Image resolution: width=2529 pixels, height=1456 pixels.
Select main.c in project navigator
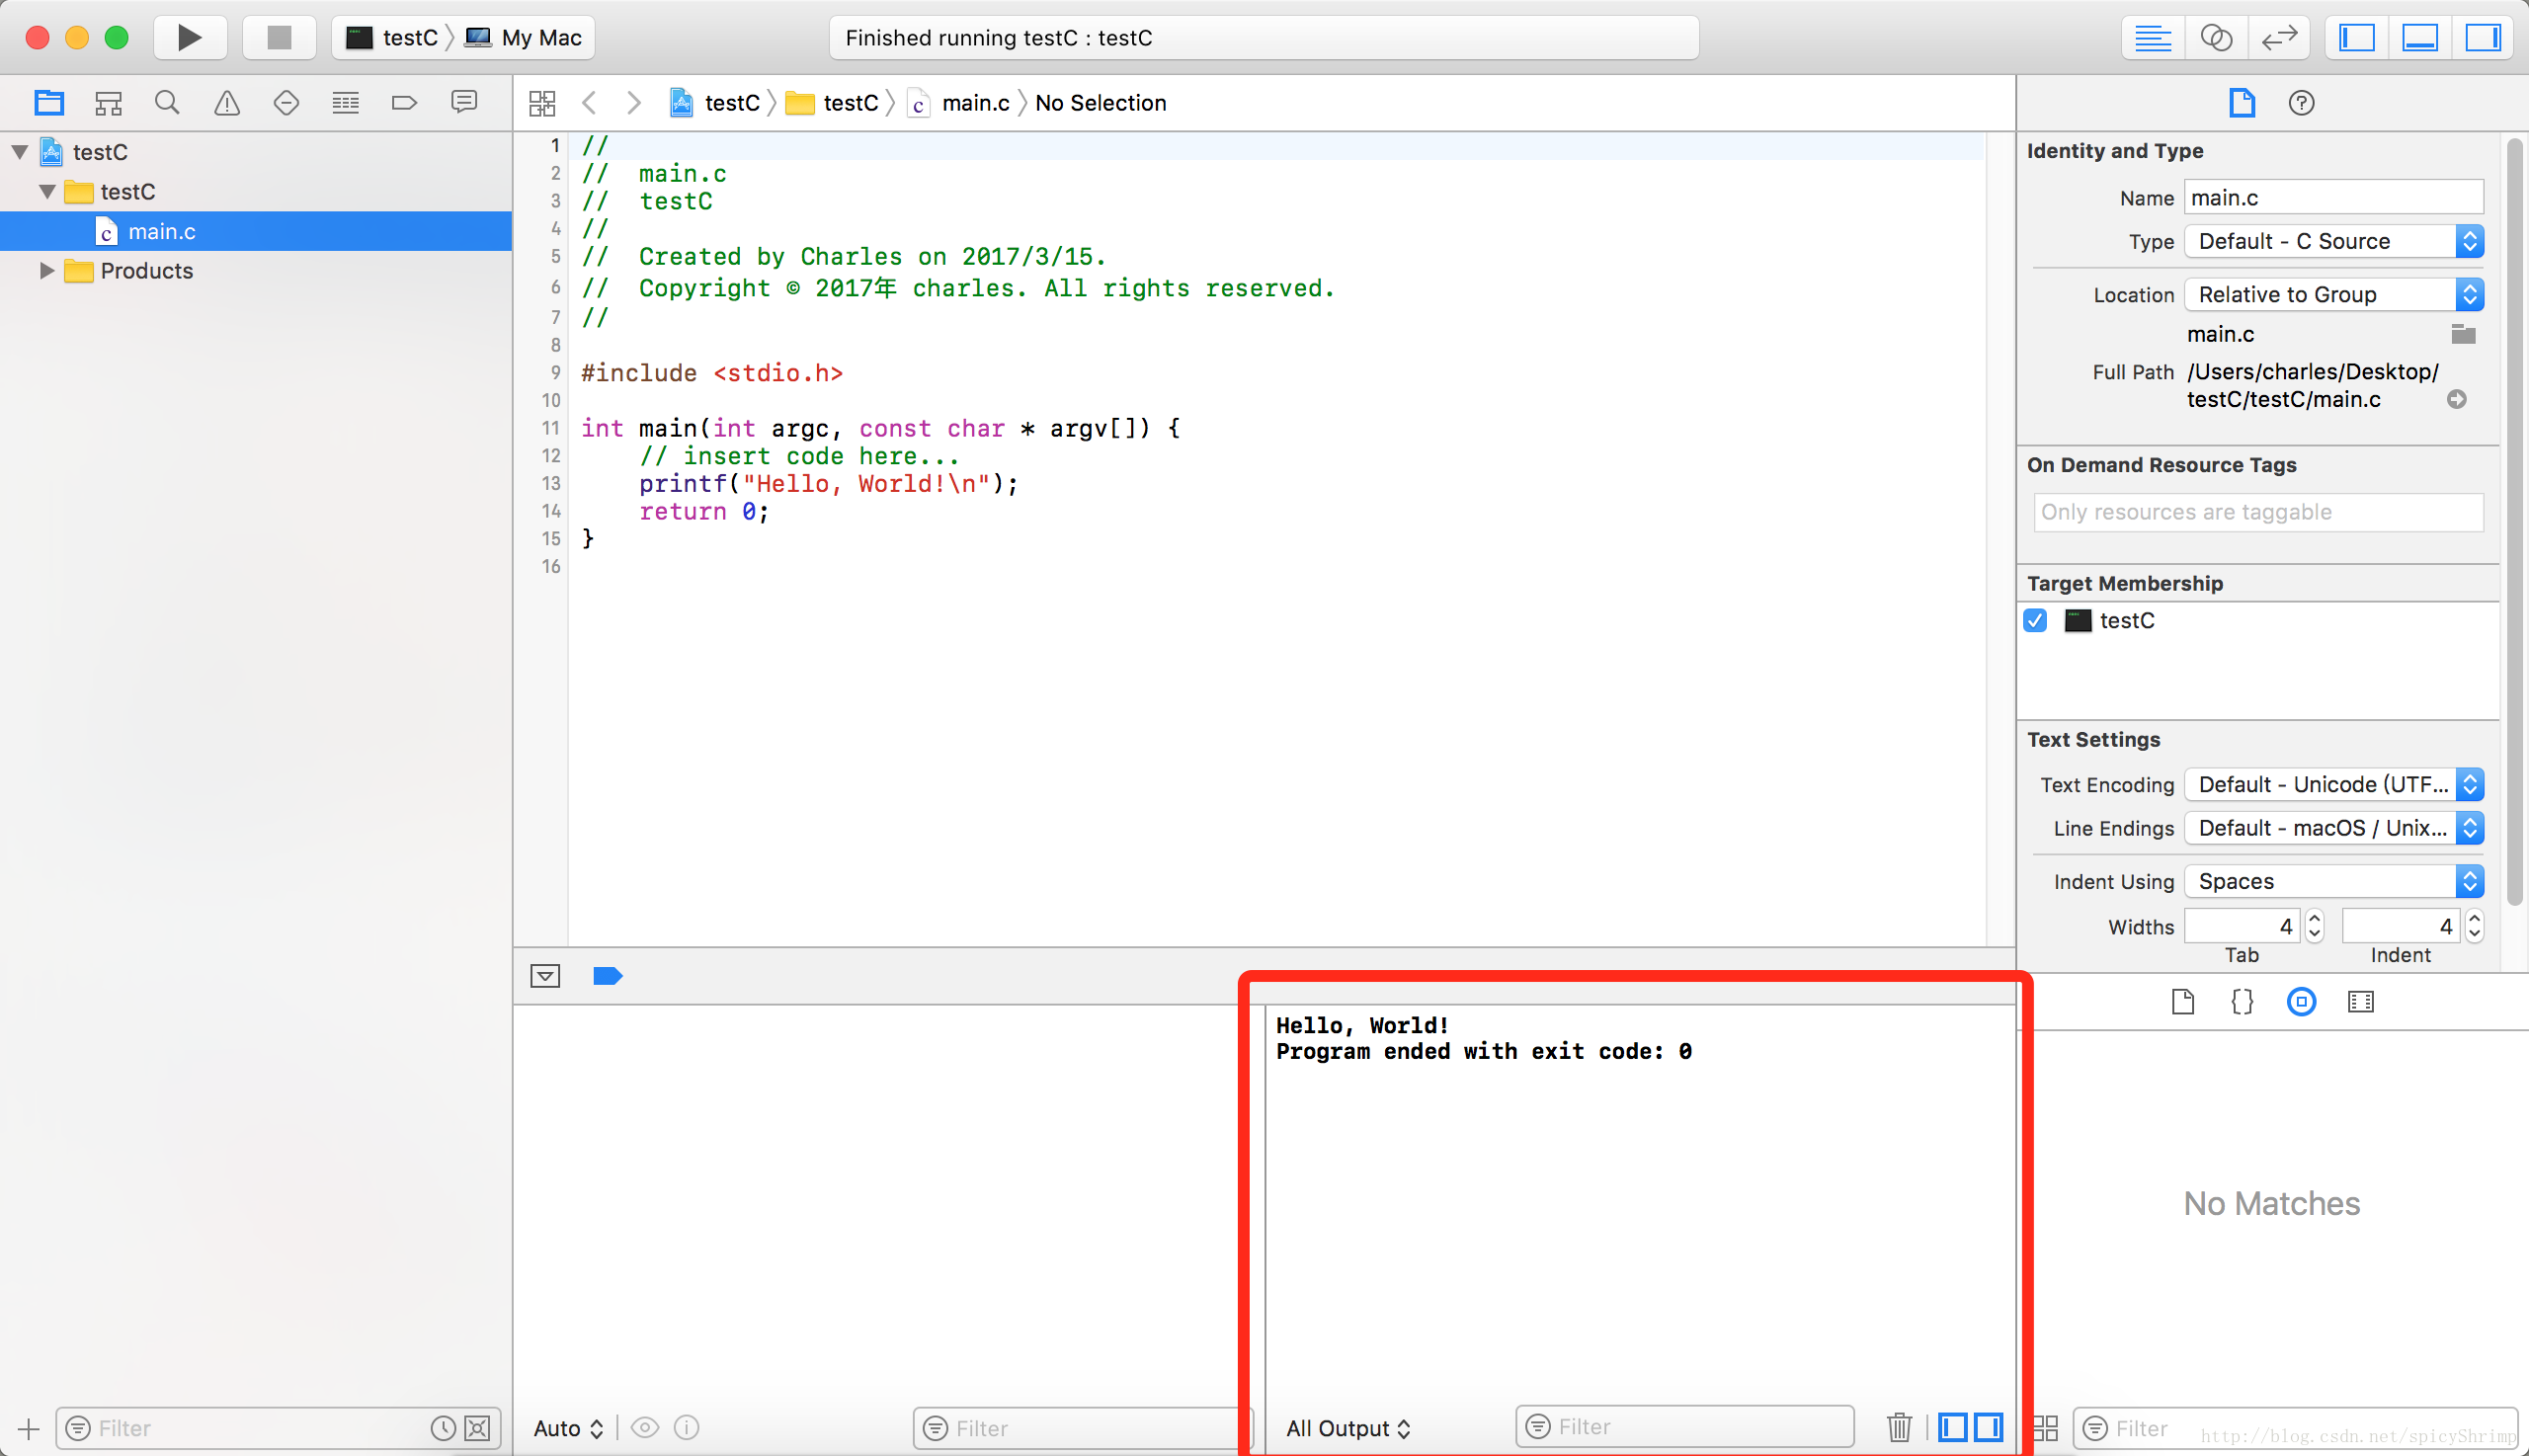click(161, 231)
